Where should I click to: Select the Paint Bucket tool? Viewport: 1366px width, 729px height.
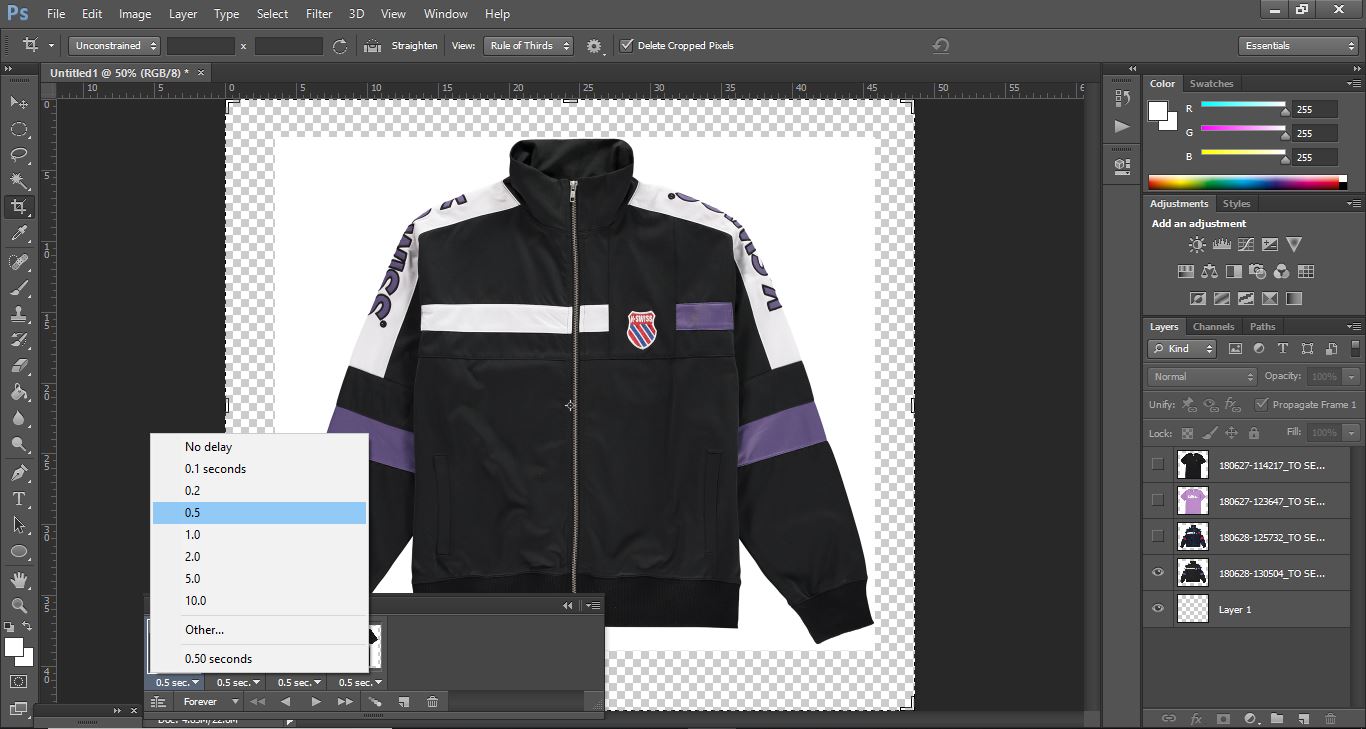[x=18, y=392]
